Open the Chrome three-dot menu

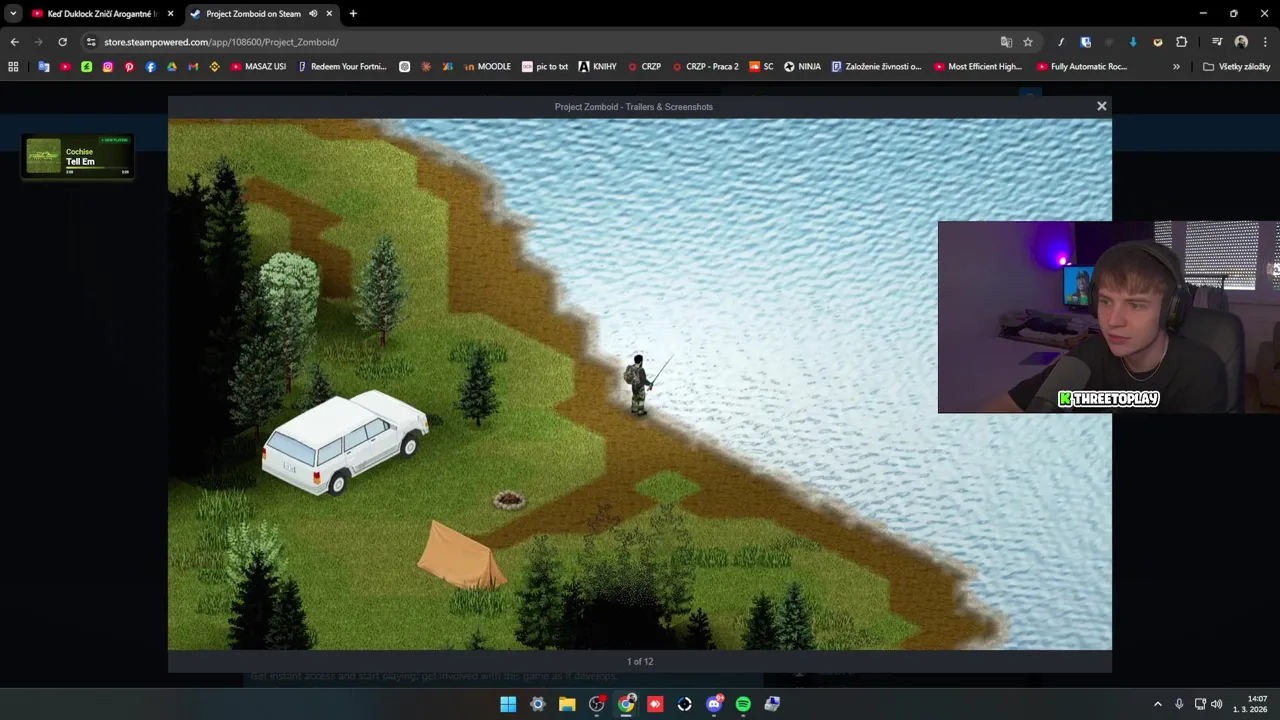tap(1266, 42)
